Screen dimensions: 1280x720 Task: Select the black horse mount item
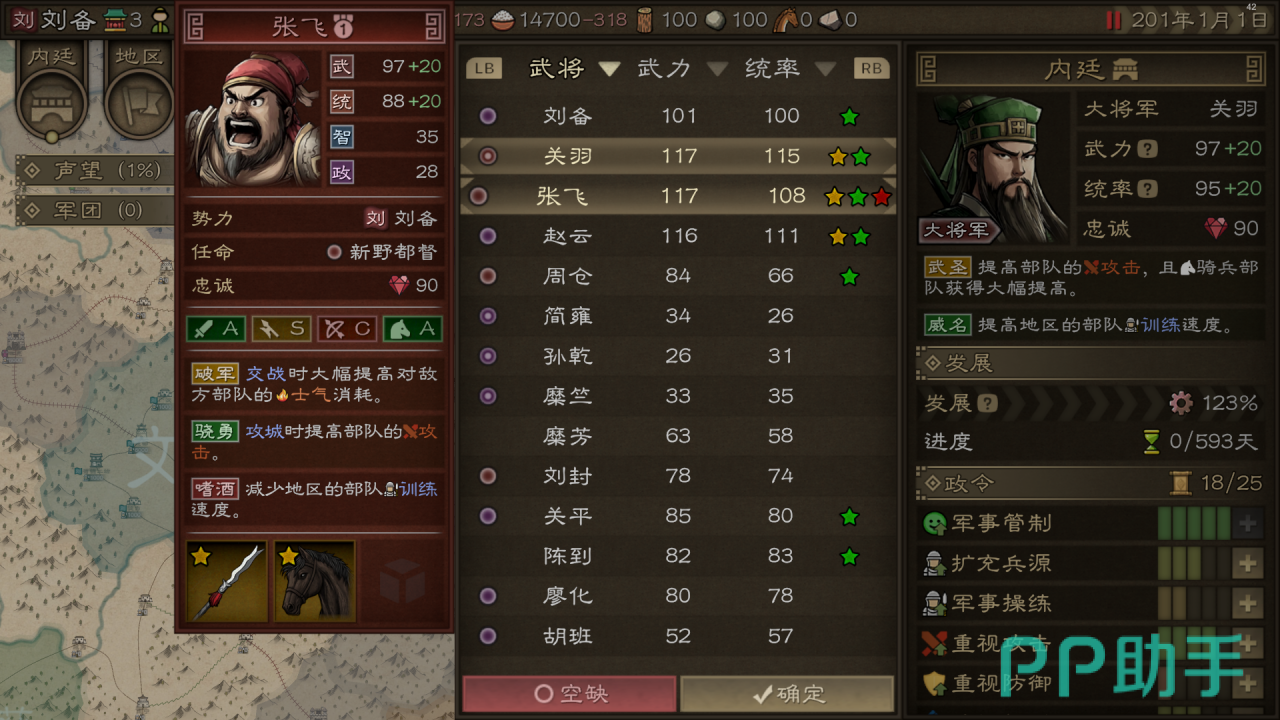315,582
